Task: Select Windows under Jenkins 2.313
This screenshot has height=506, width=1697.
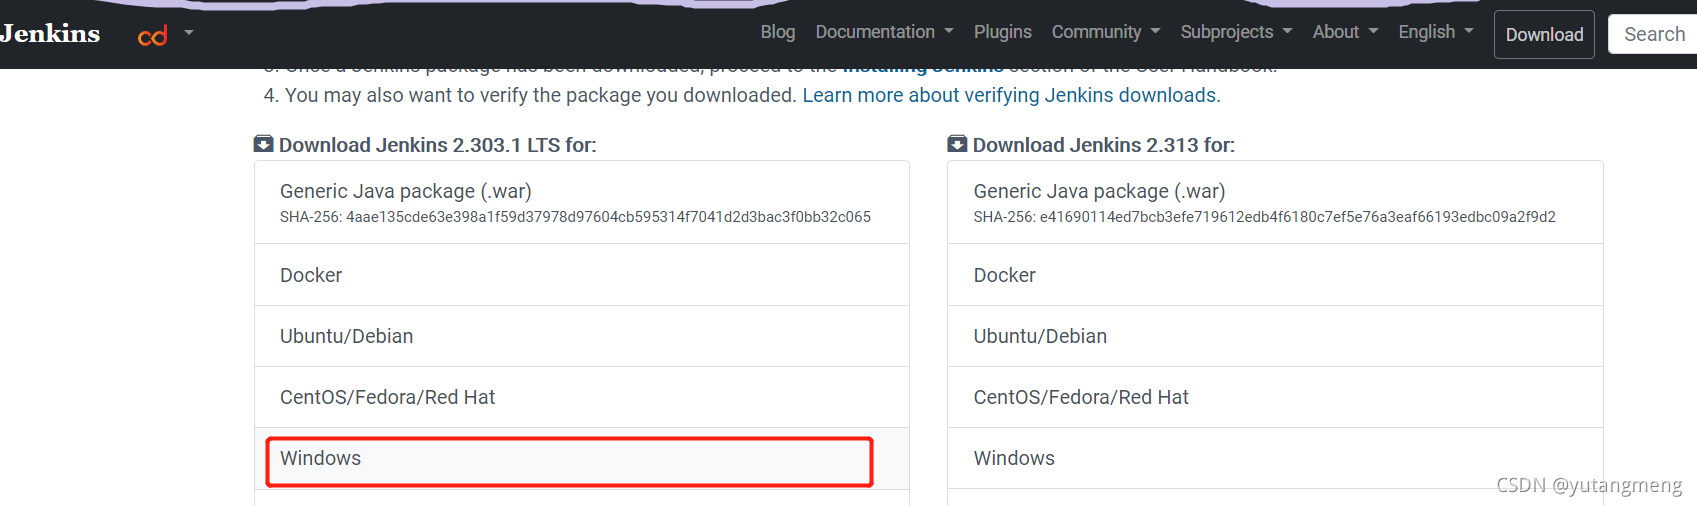Action: click(1275, 458)
